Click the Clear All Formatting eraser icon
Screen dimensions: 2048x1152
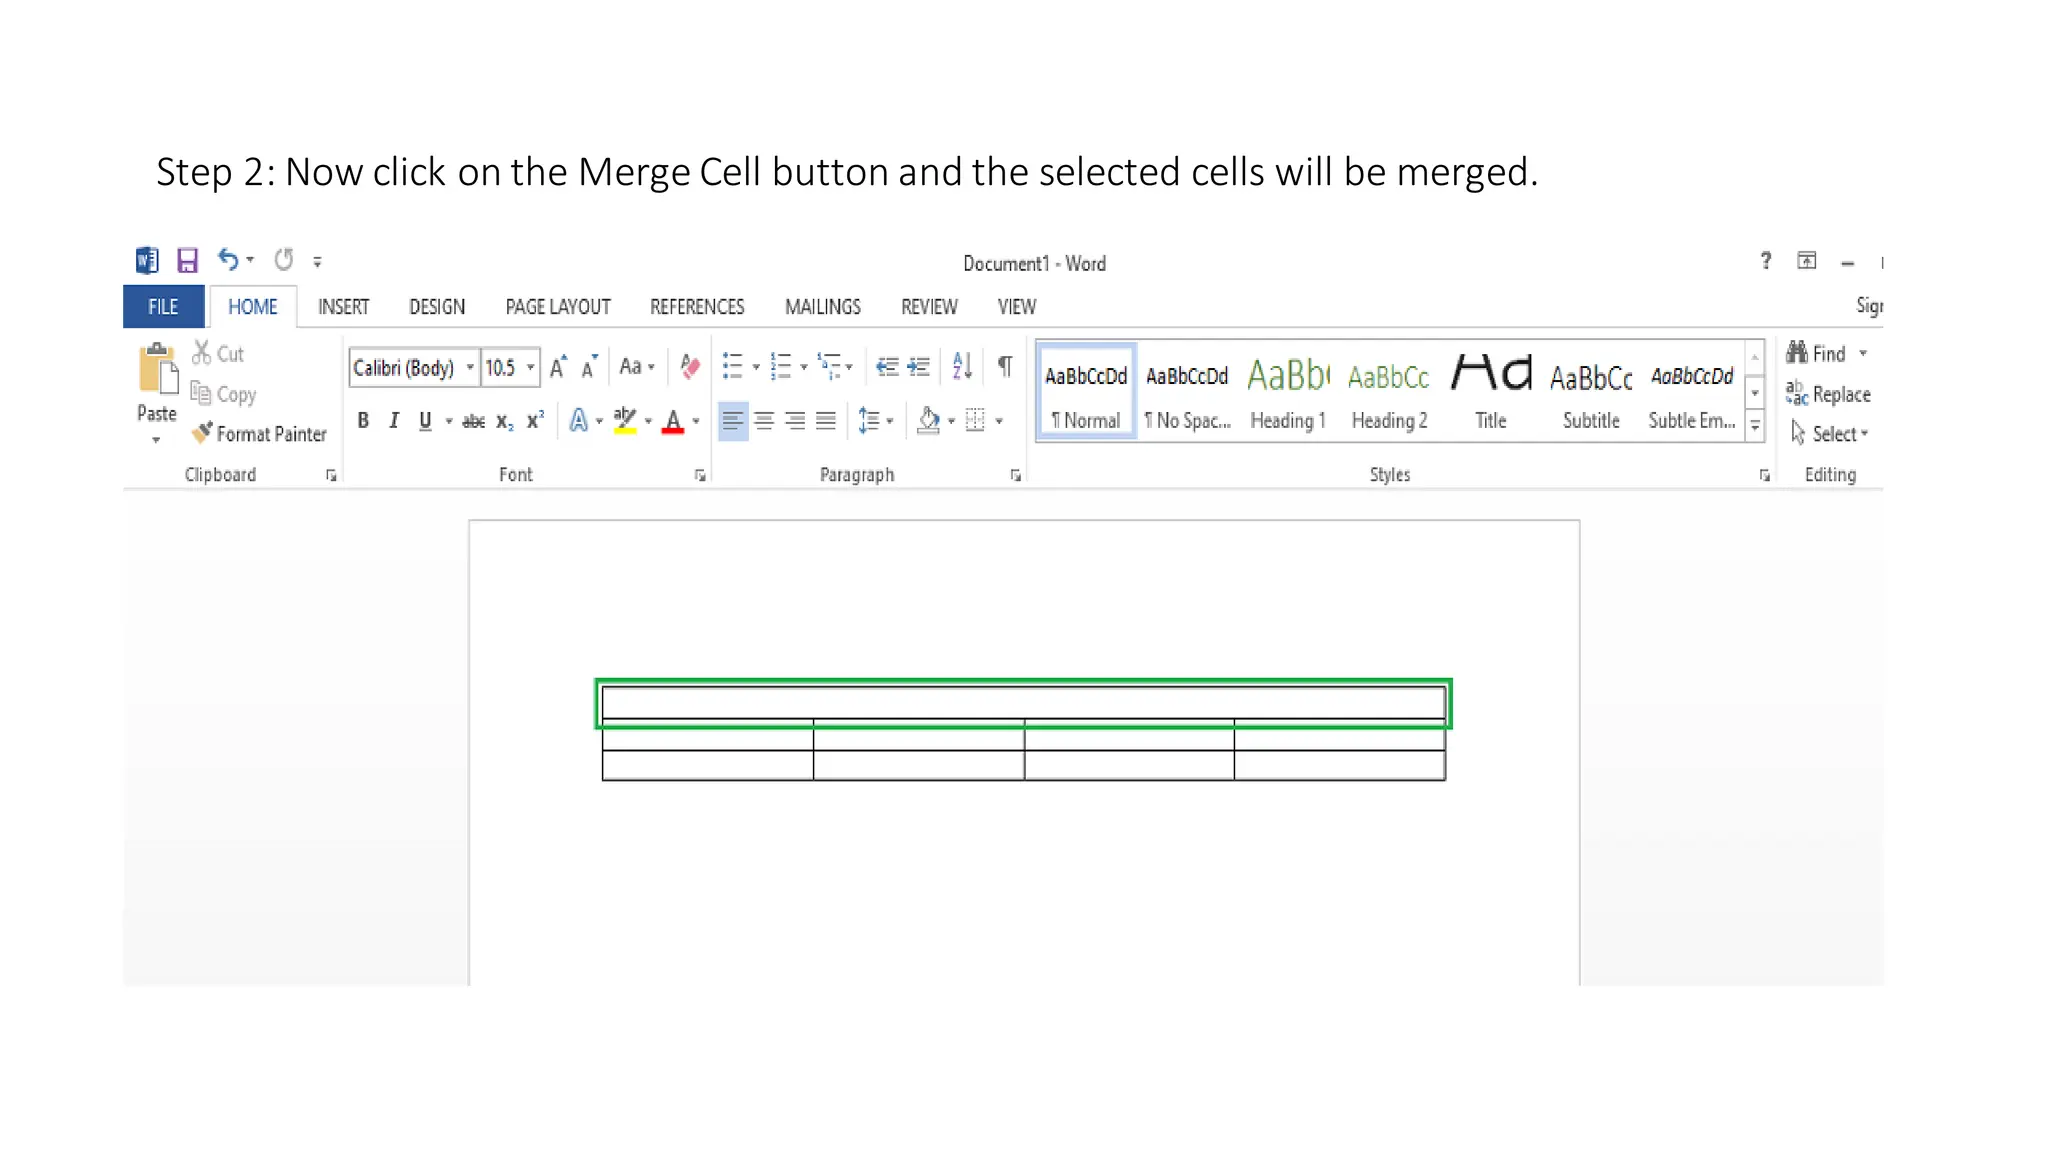pos(689,367)
